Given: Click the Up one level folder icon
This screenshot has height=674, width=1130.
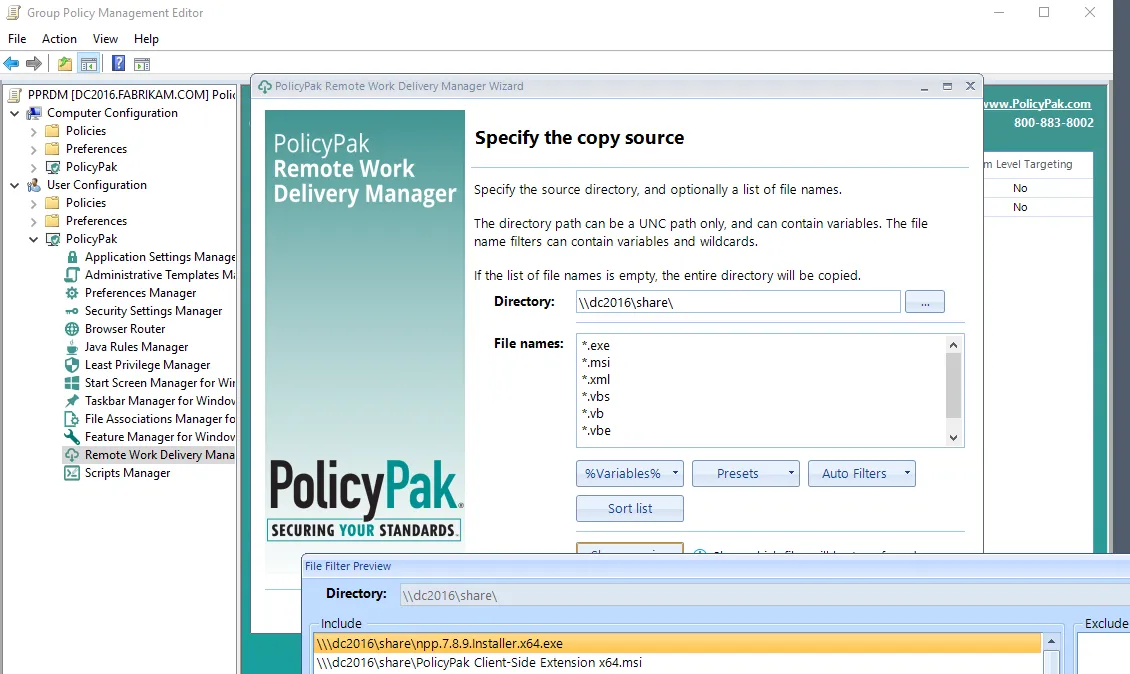Looking at the screenshot, I should pos(65,63).
